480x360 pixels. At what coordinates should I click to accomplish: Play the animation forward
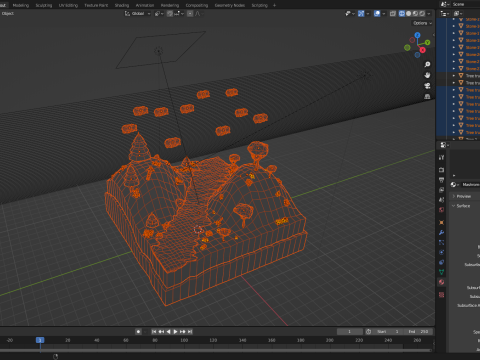click(x=175, y=332)
